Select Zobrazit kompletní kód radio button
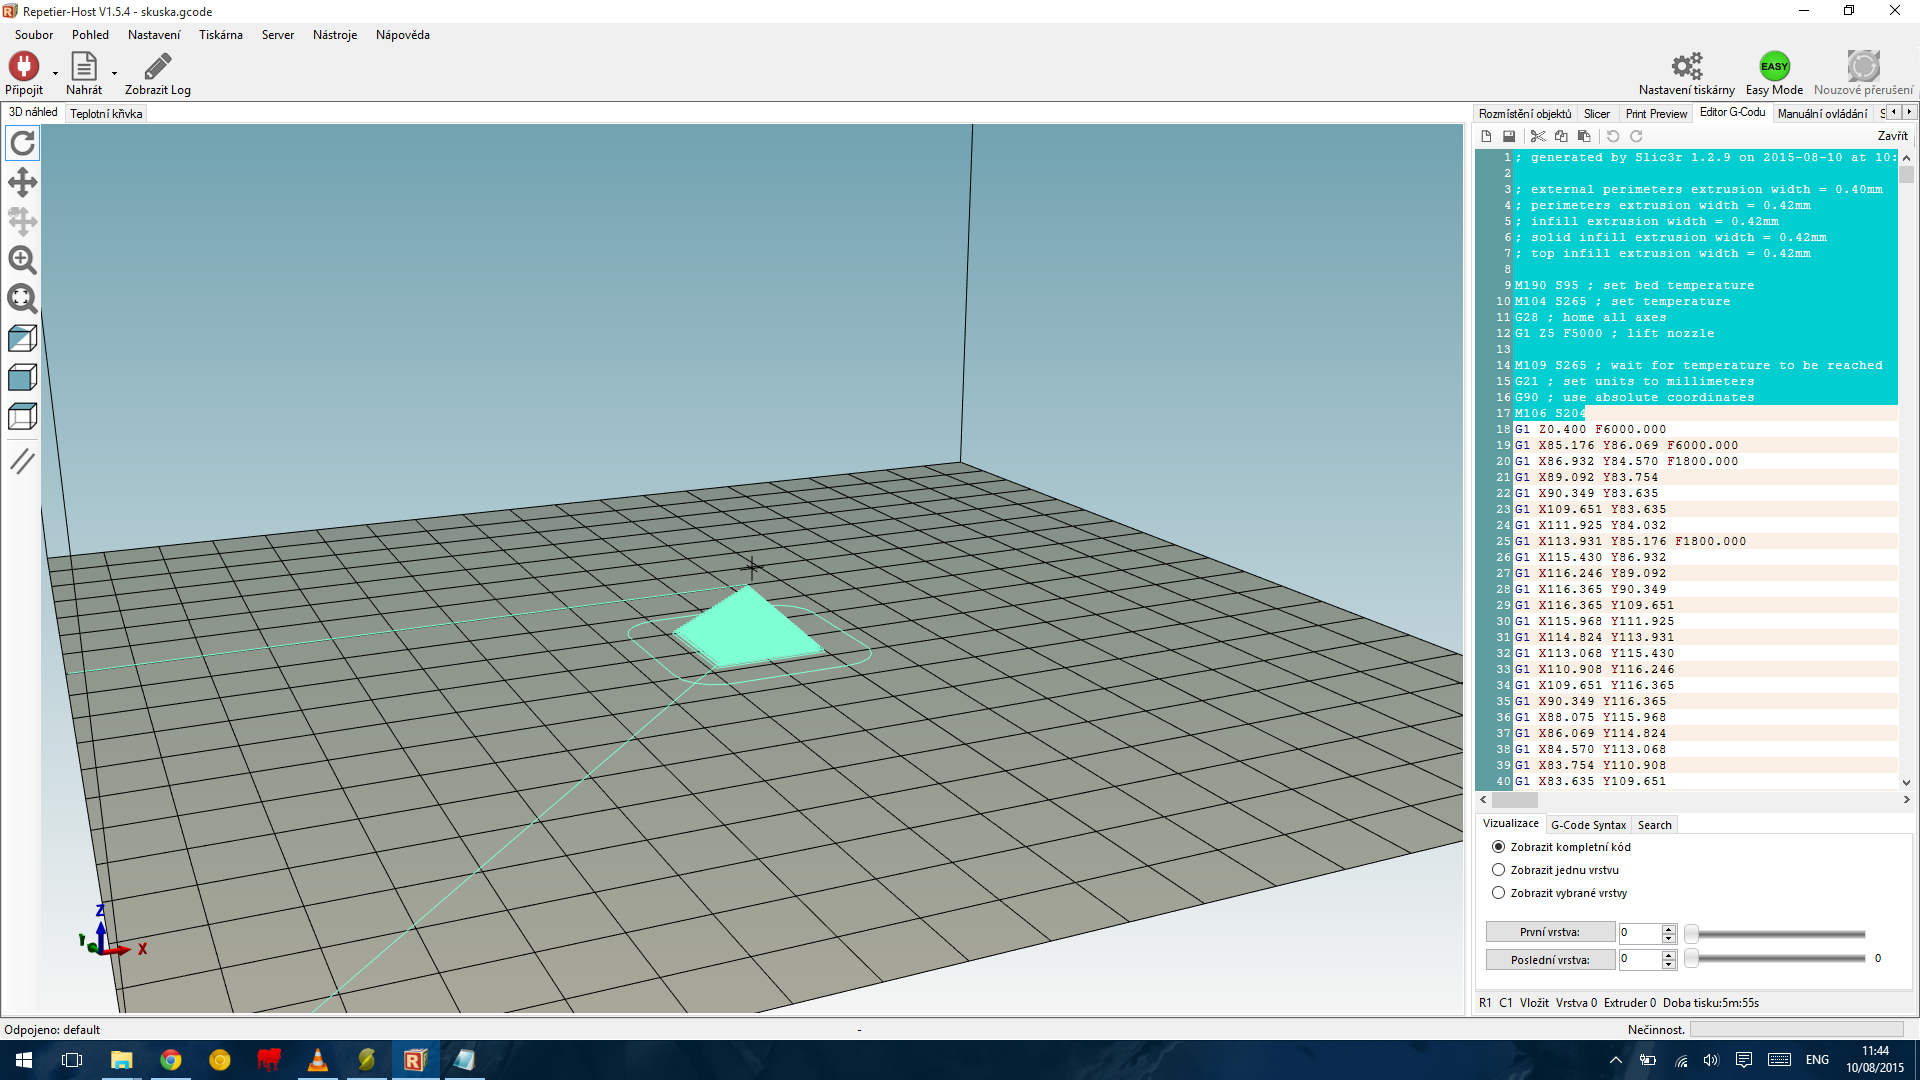This screenshot has width=1920, height=1080. [x=1498, y=847]
